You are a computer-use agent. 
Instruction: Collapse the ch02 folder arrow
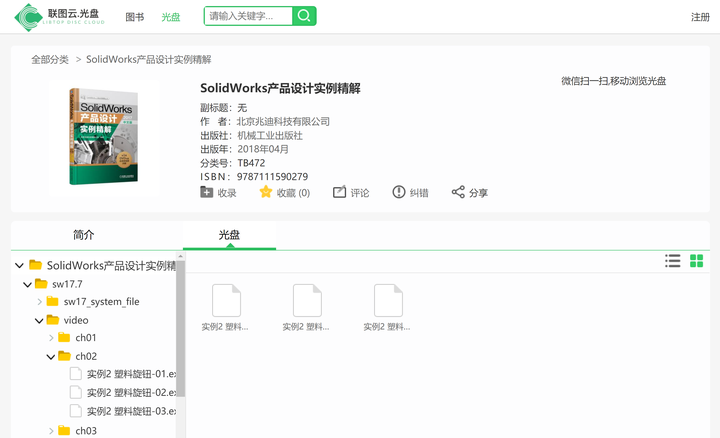[51, 357]
